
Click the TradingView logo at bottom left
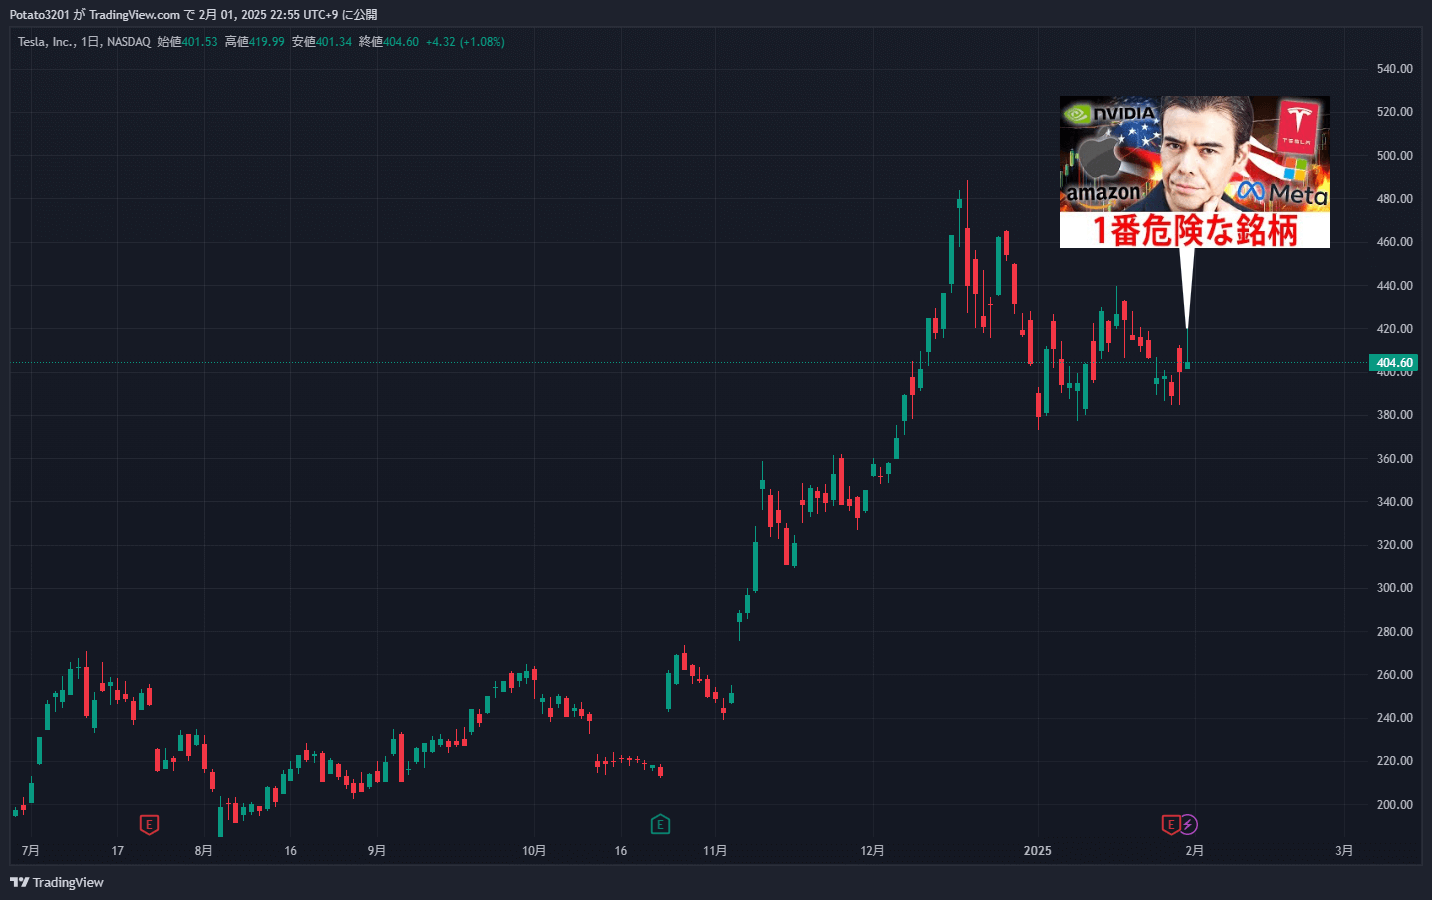pos(57,882)
